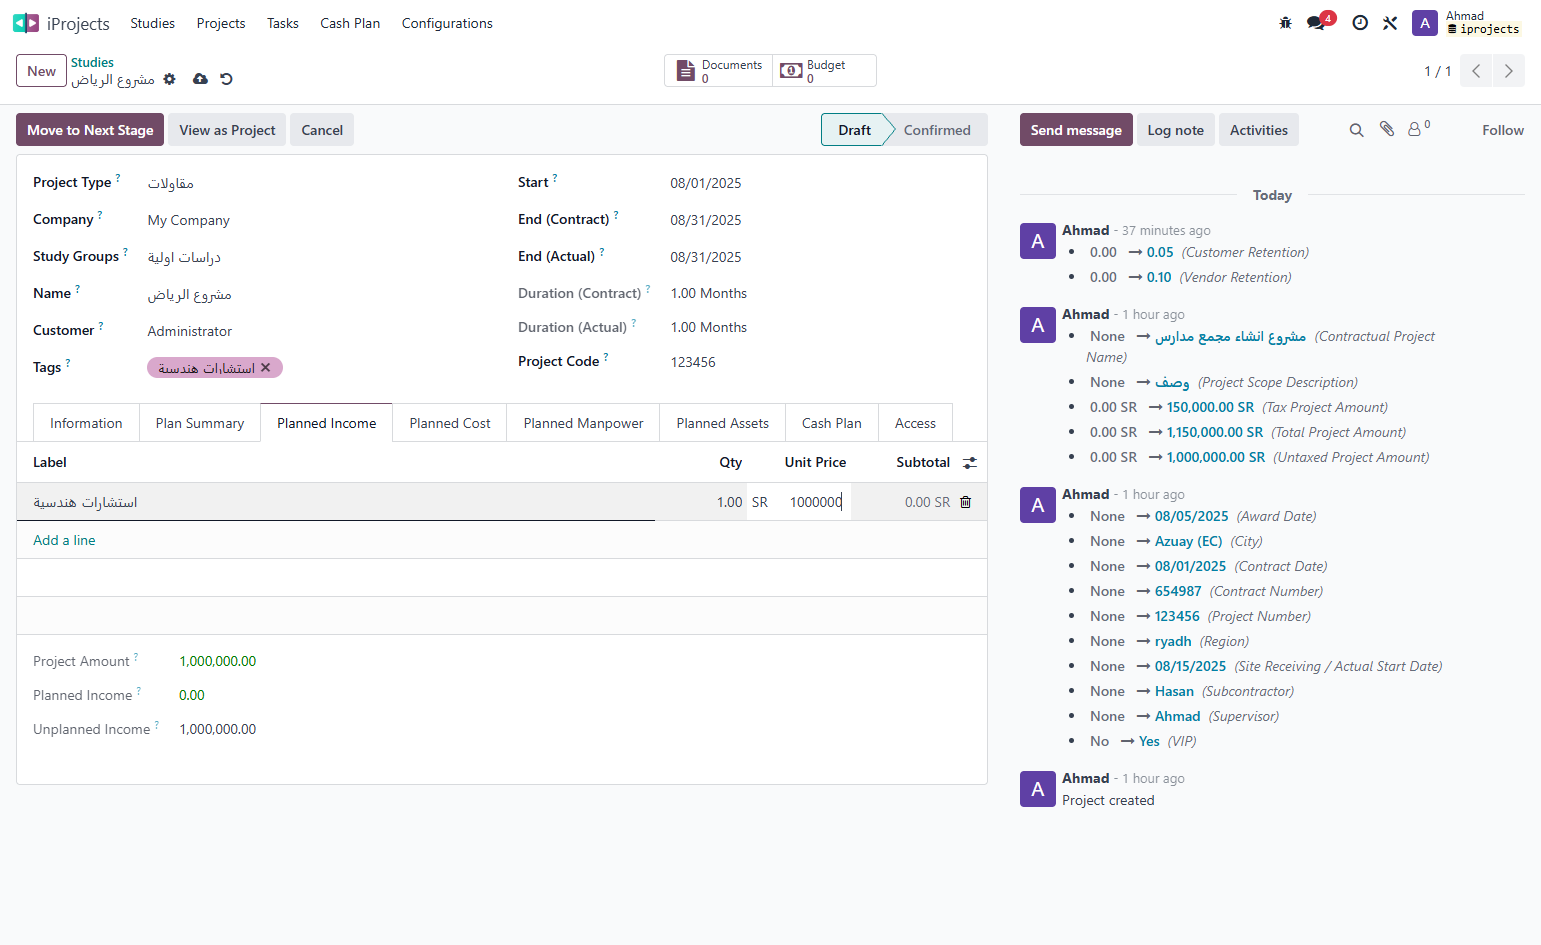This screenshot has width=1541, height=945.
Task: Click the Studies breadcrumb link
Action: pos(92,62)
